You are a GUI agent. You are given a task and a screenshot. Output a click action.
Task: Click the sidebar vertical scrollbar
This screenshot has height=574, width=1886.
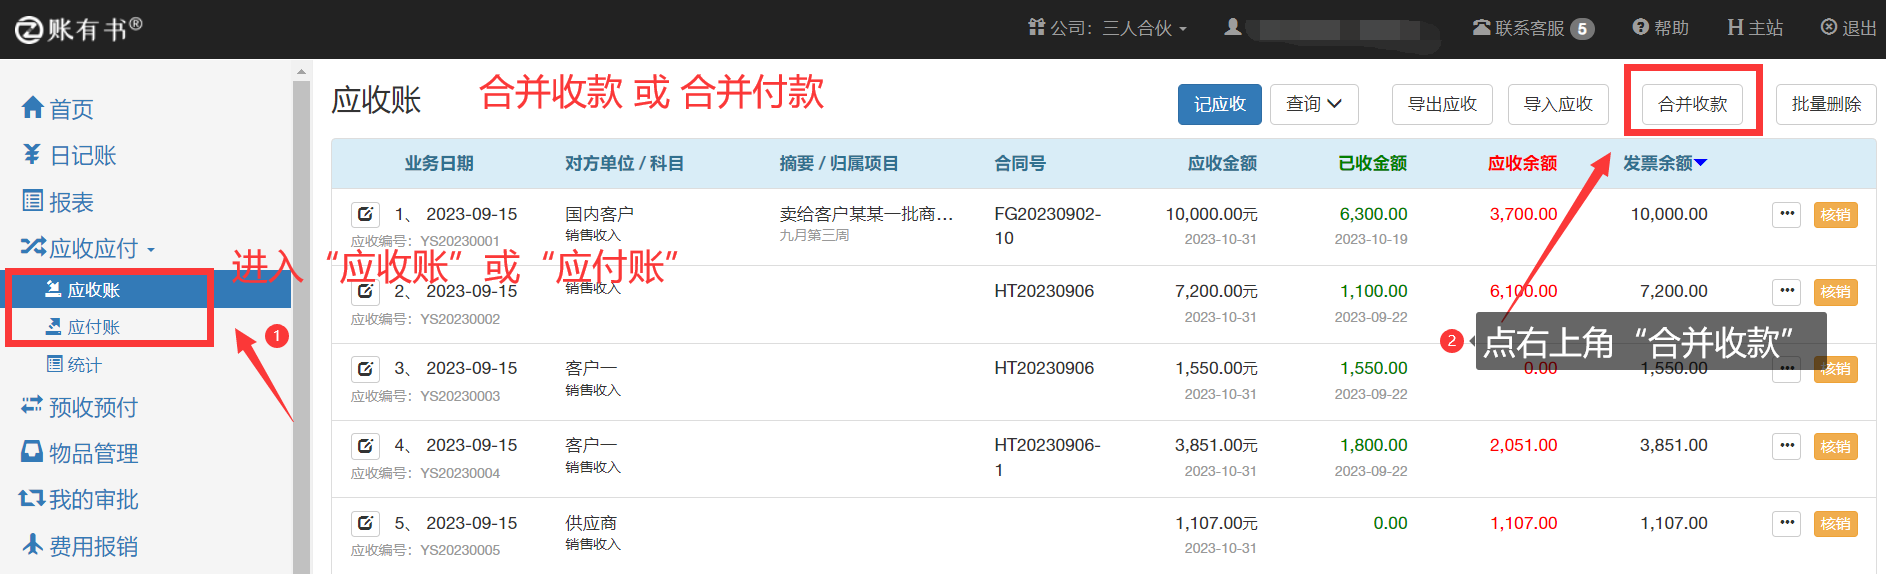pos(301,300)
